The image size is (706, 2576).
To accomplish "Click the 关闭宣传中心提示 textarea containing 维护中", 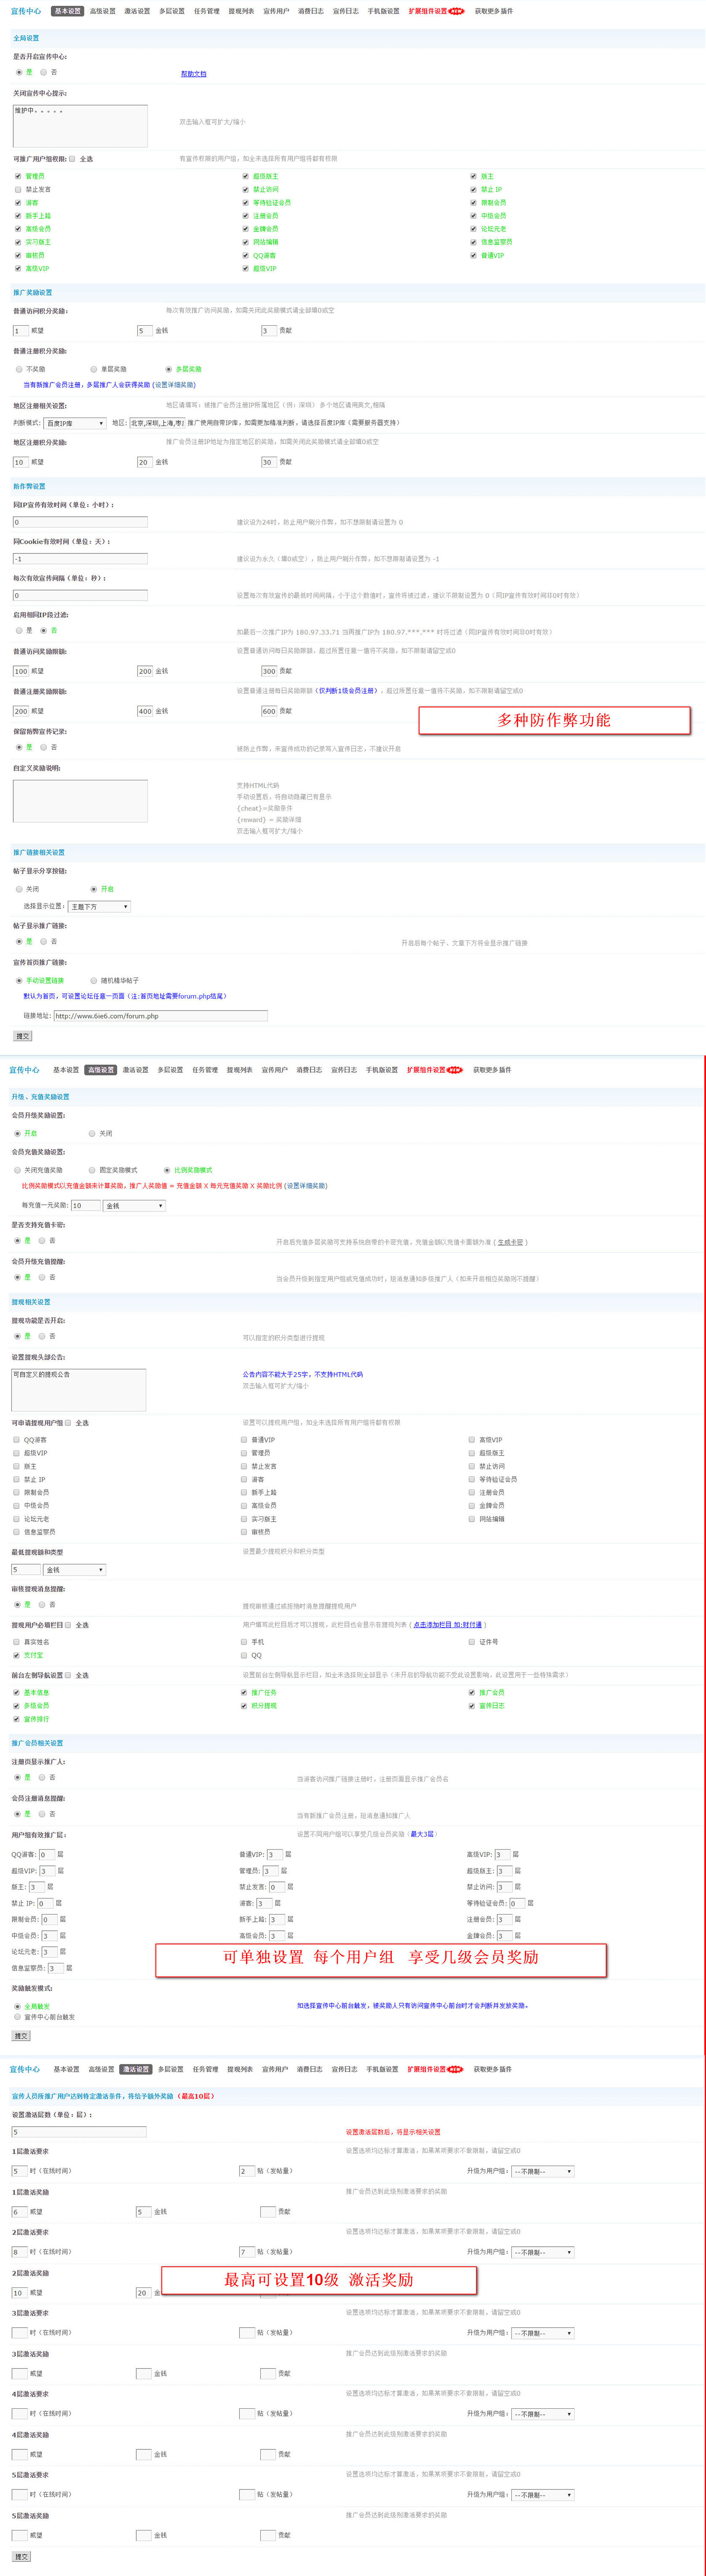I will pos(80,126).
